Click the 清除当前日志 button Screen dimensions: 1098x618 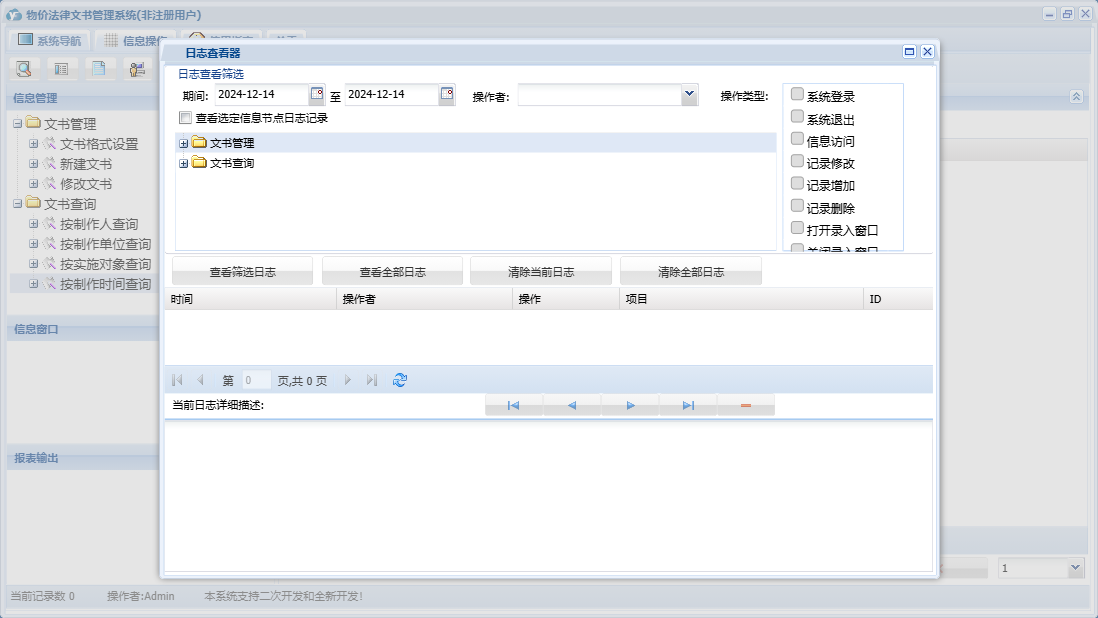541,272
